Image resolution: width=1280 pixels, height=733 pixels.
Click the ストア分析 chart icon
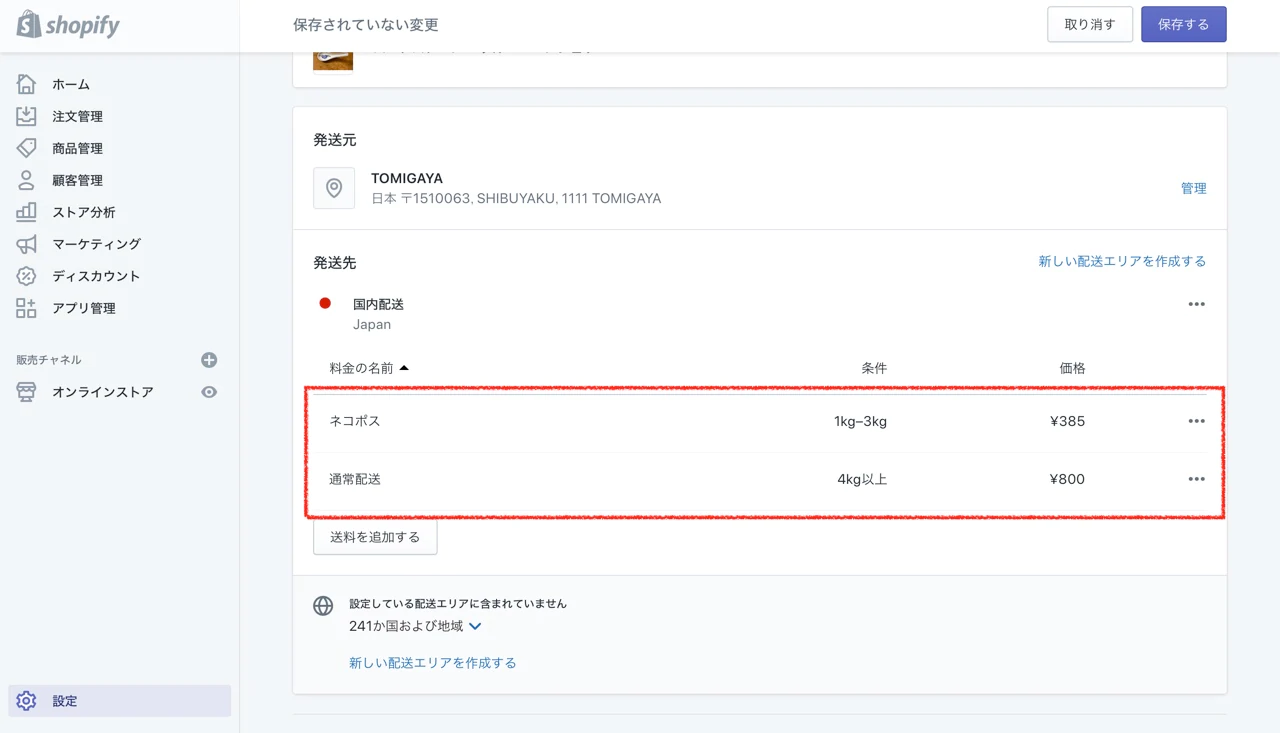(x=26, y=212)
